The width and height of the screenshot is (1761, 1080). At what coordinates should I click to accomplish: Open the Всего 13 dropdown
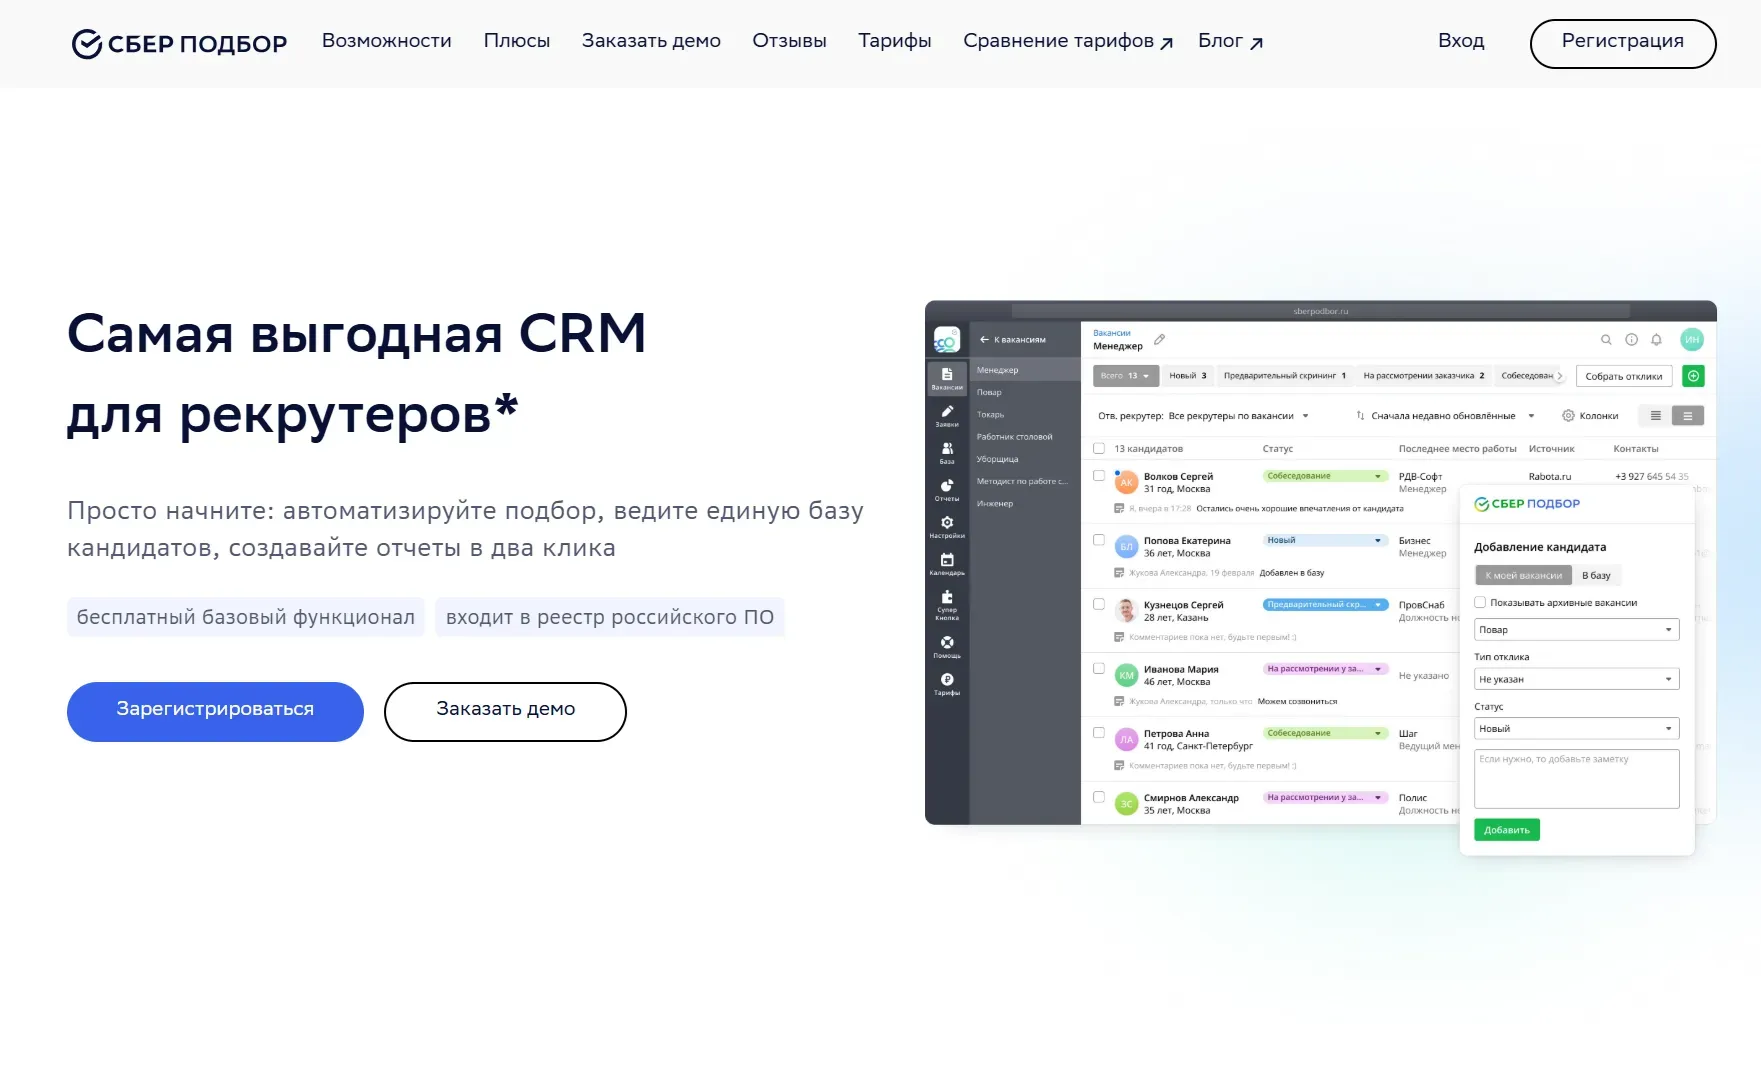tap(1126, 376)
